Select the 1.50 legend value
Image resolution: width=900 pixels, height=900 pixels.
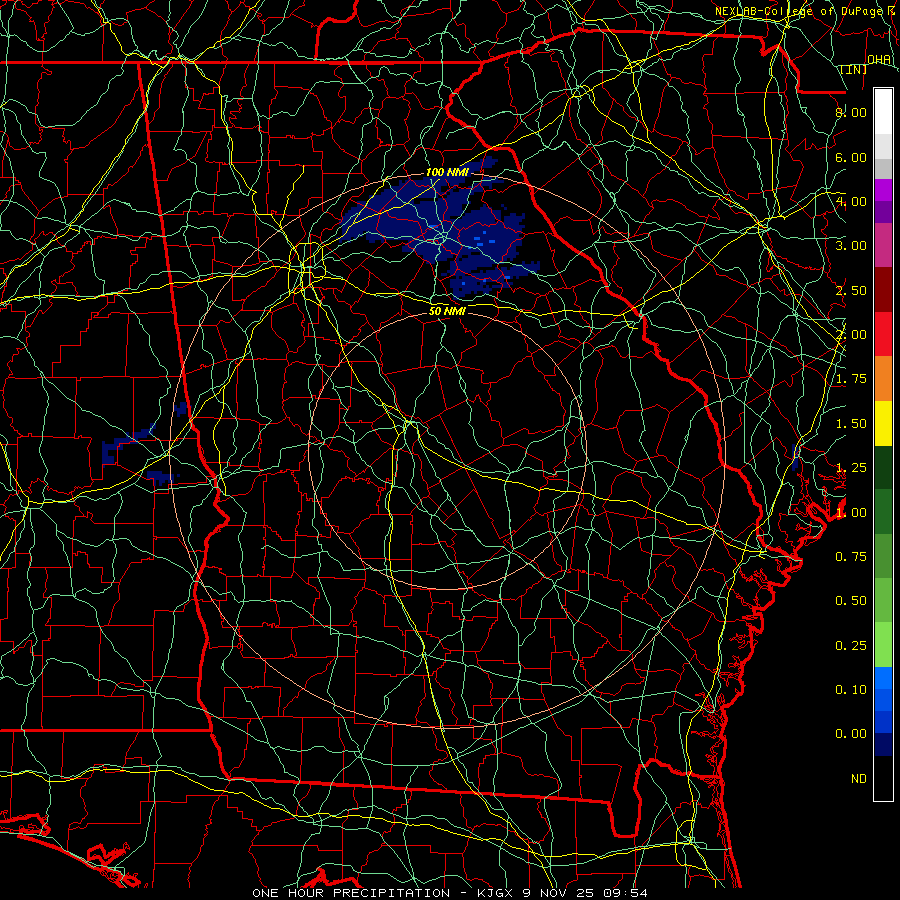click(851, 424)
